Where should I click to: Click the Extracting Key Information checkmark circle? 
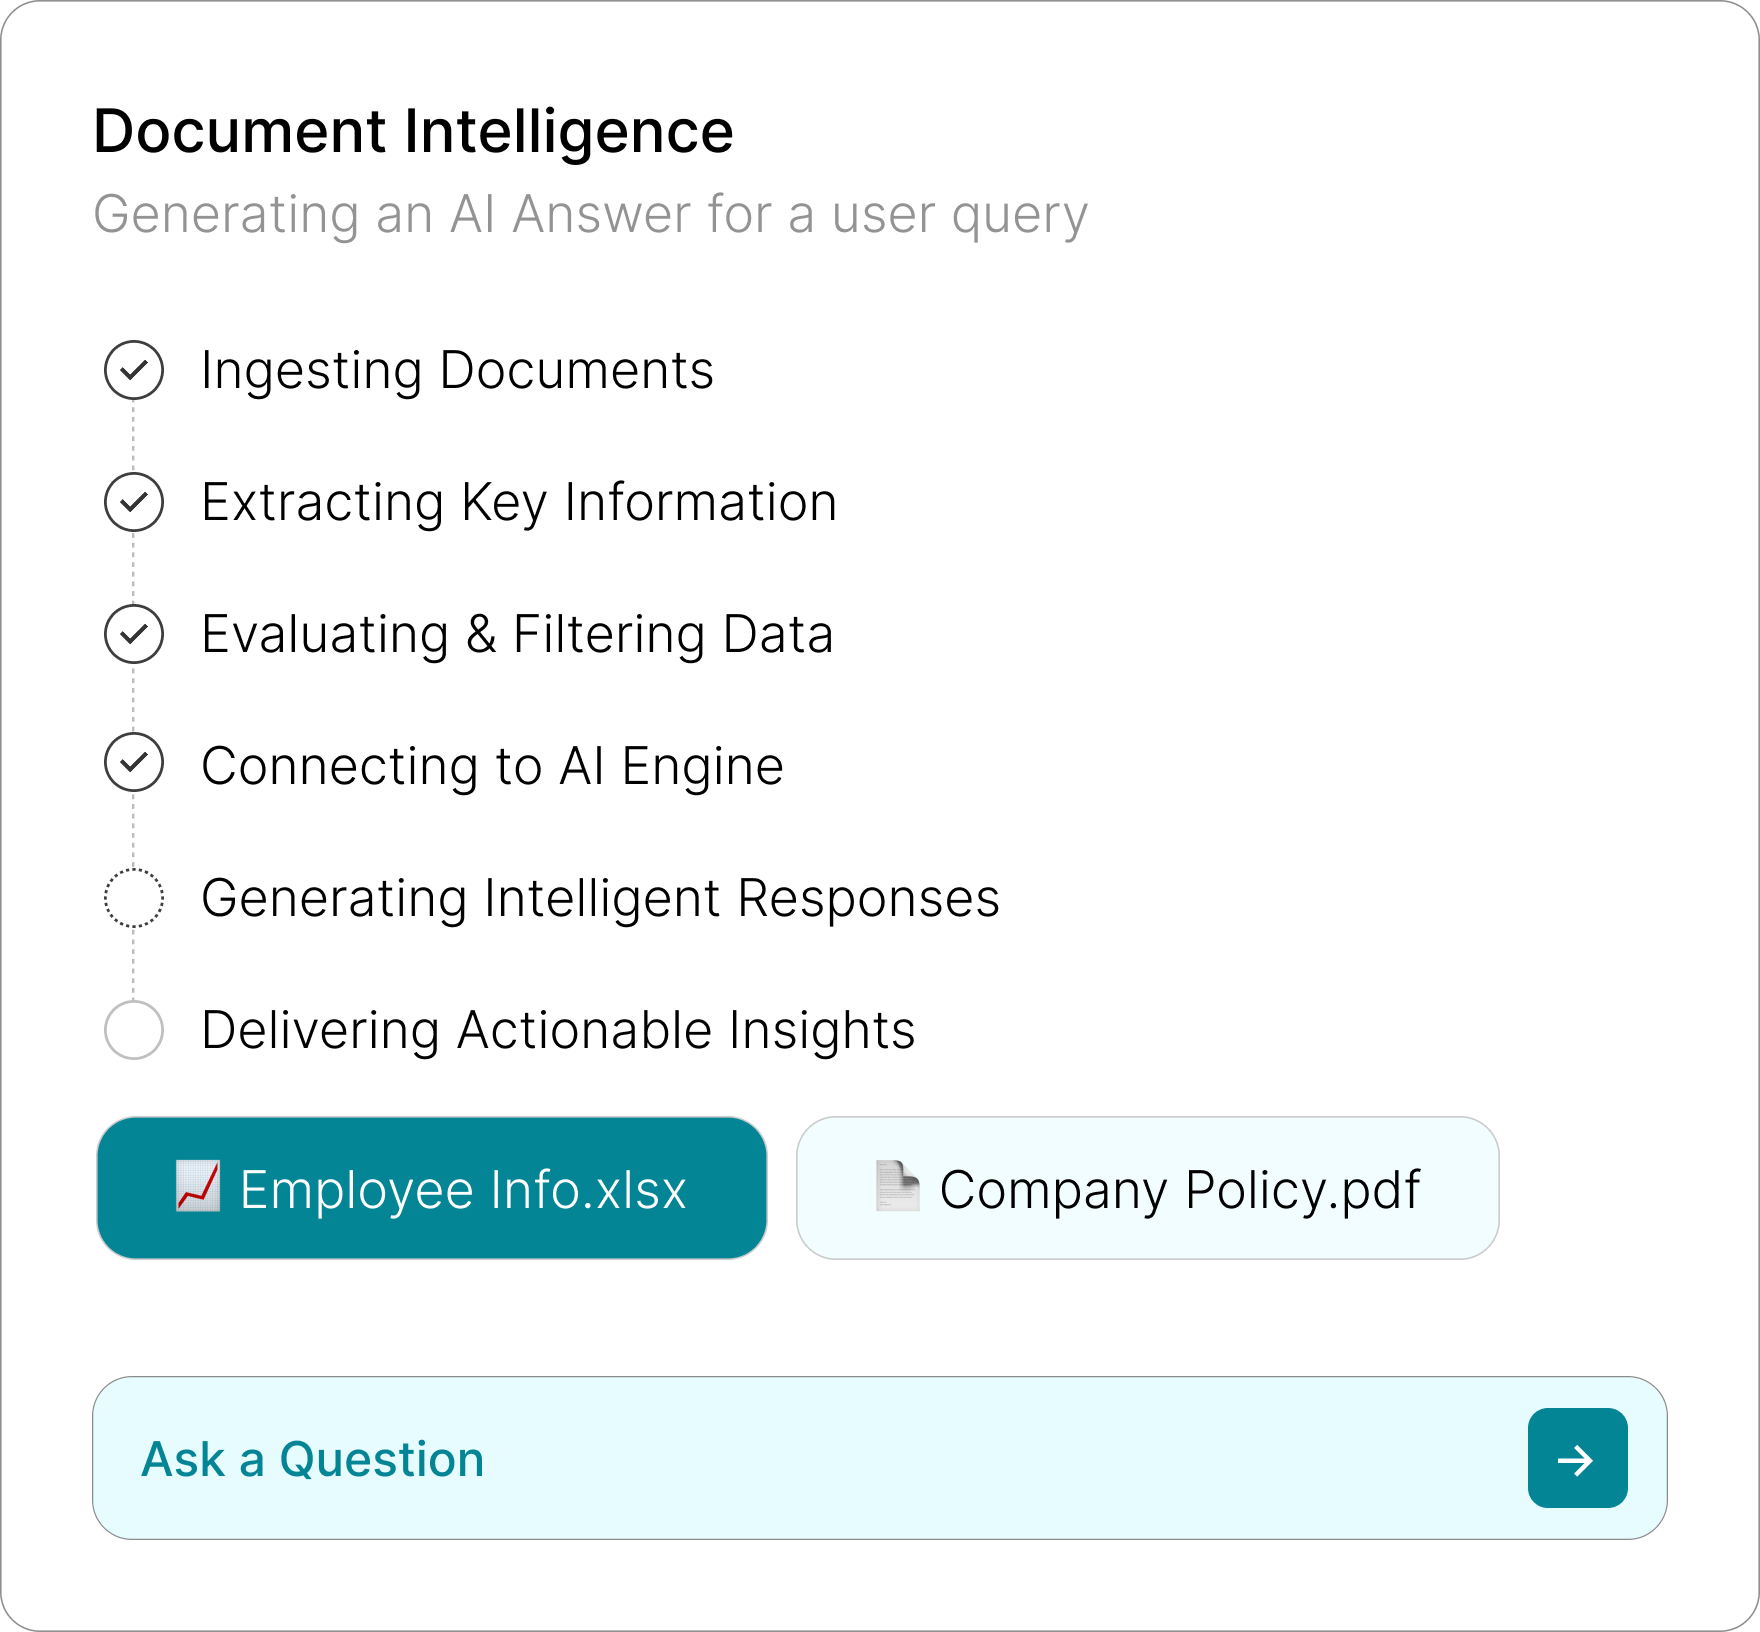[x=134, y=502]
